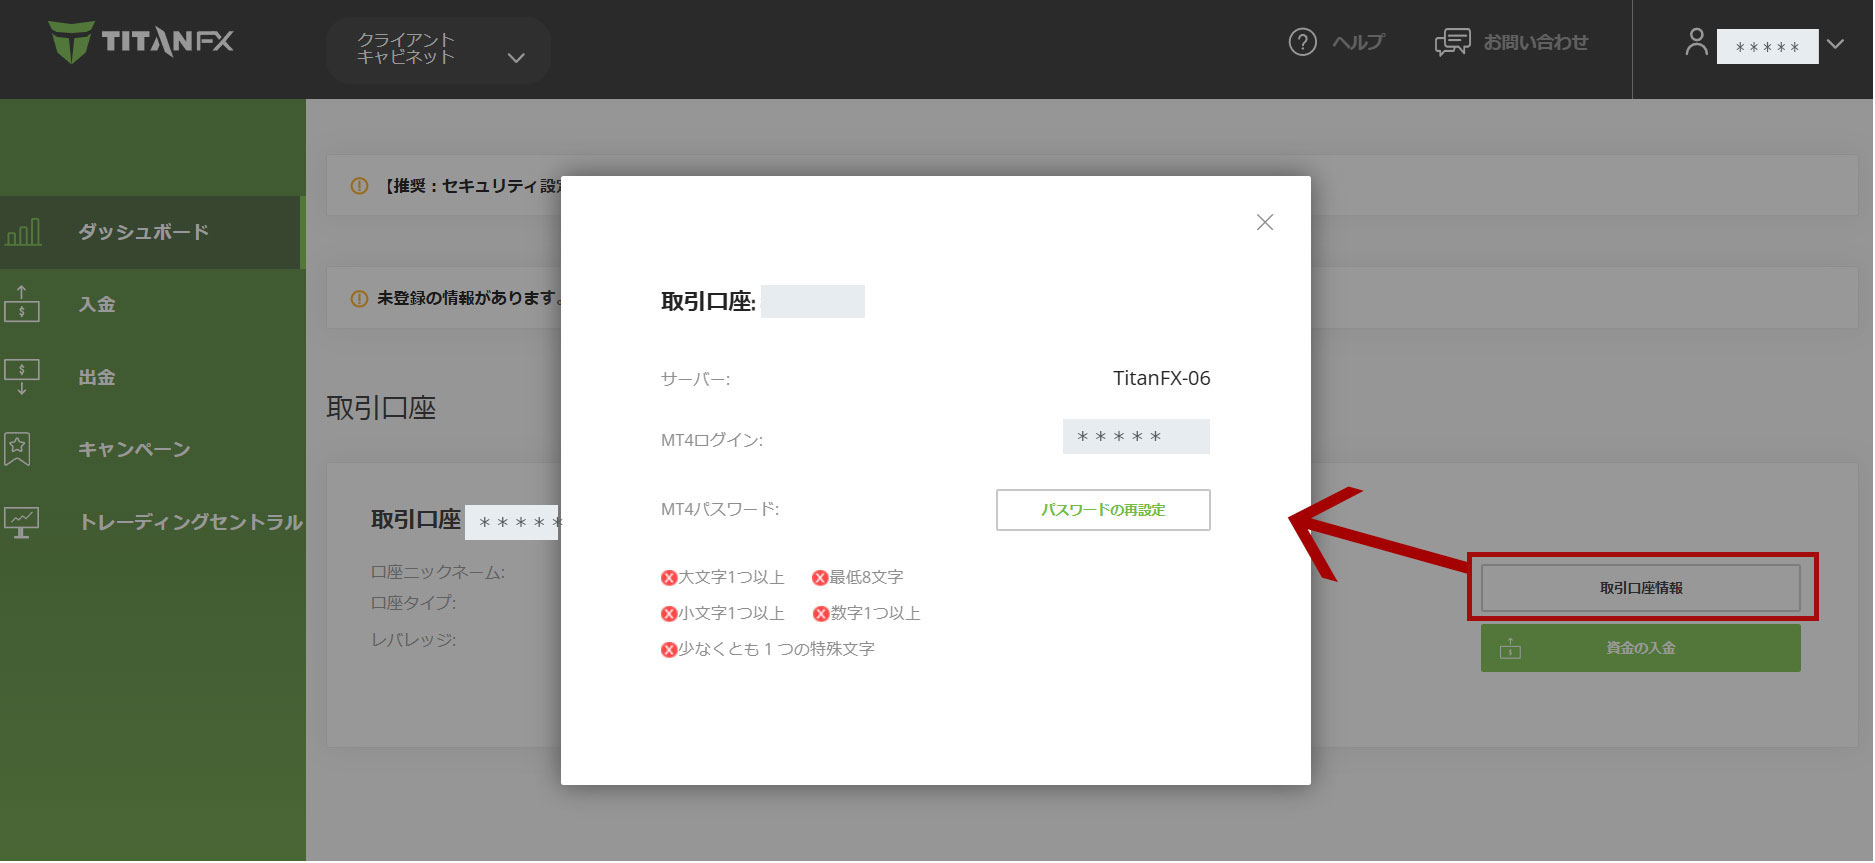Expand the user account menu chevron
This screenshot has width=1875, height=863.
1835,44
